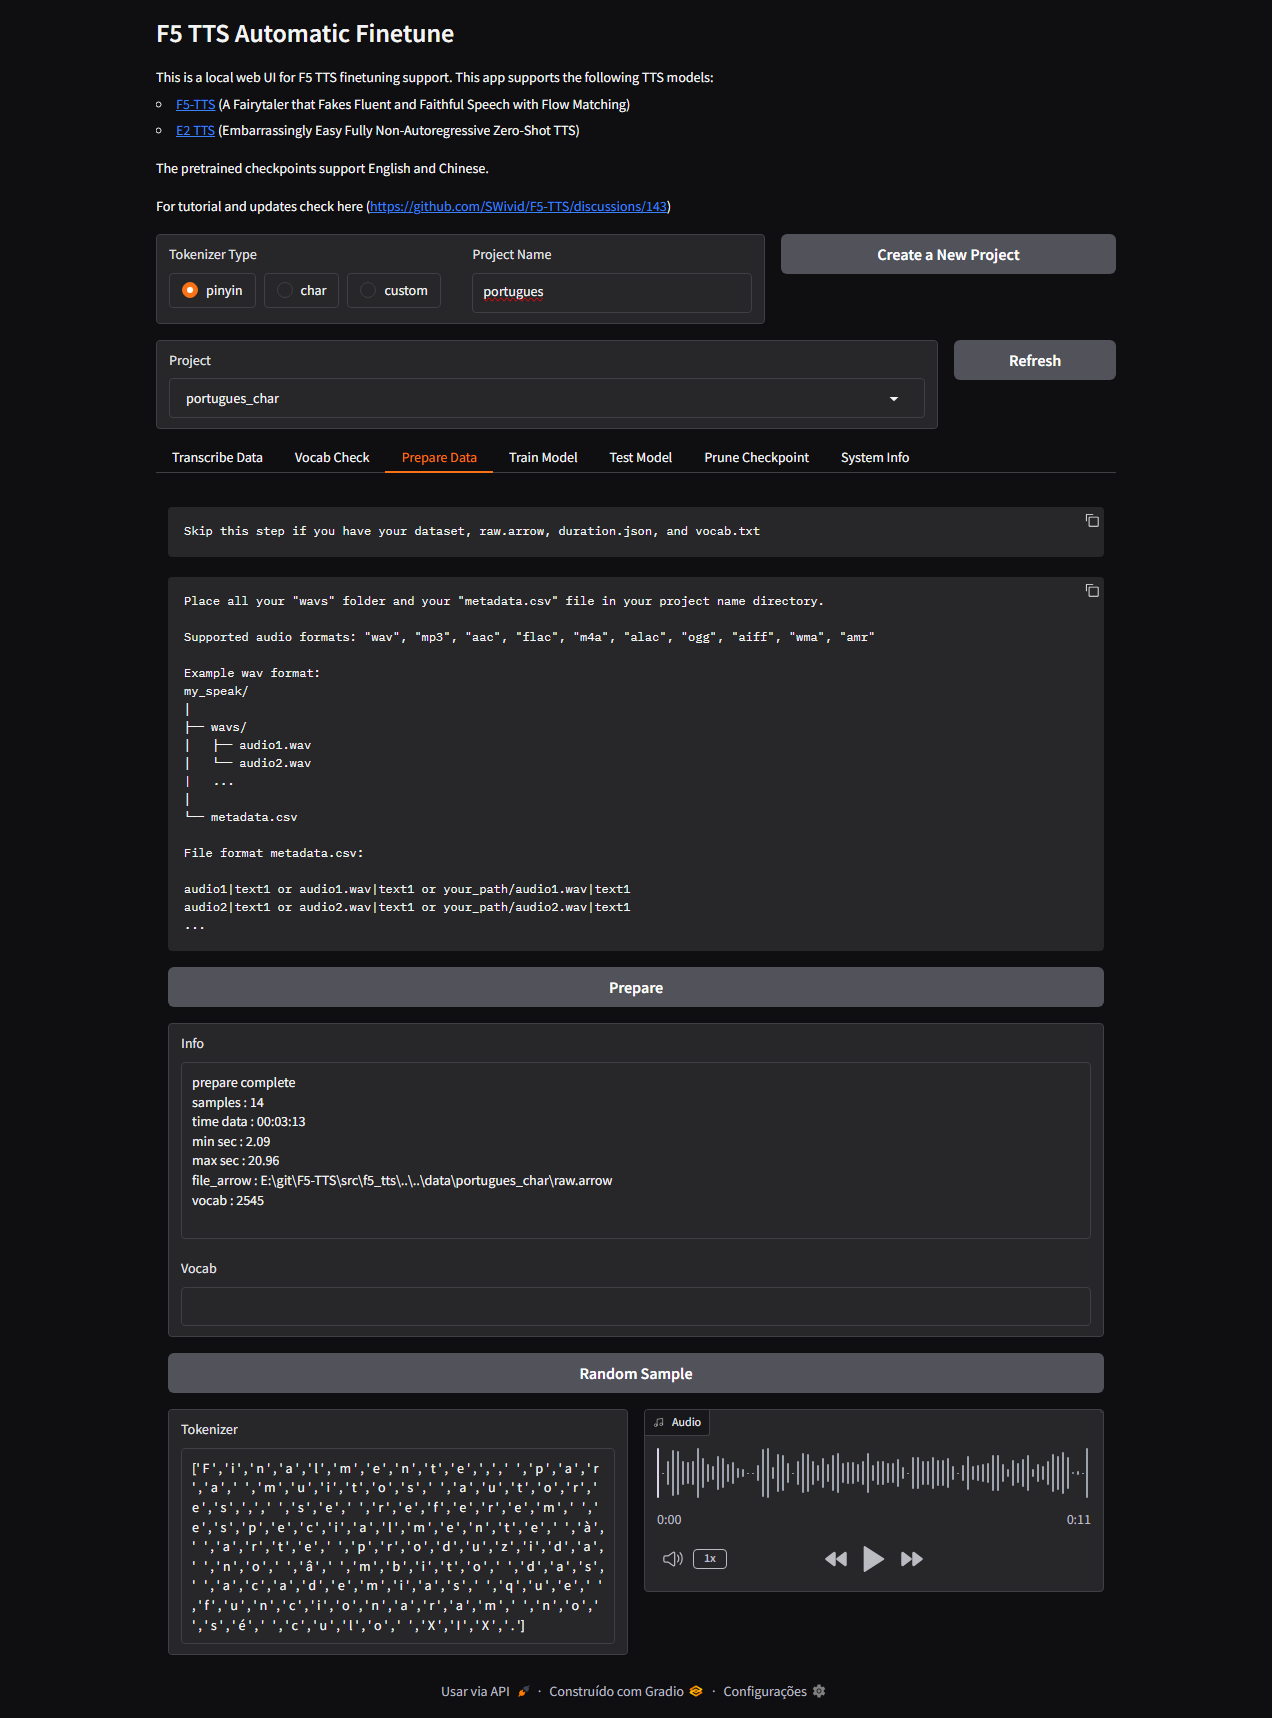1272x1718 pixels.
Task: Copy the wavs folder instructions block
Action: tap(1092, 591)
